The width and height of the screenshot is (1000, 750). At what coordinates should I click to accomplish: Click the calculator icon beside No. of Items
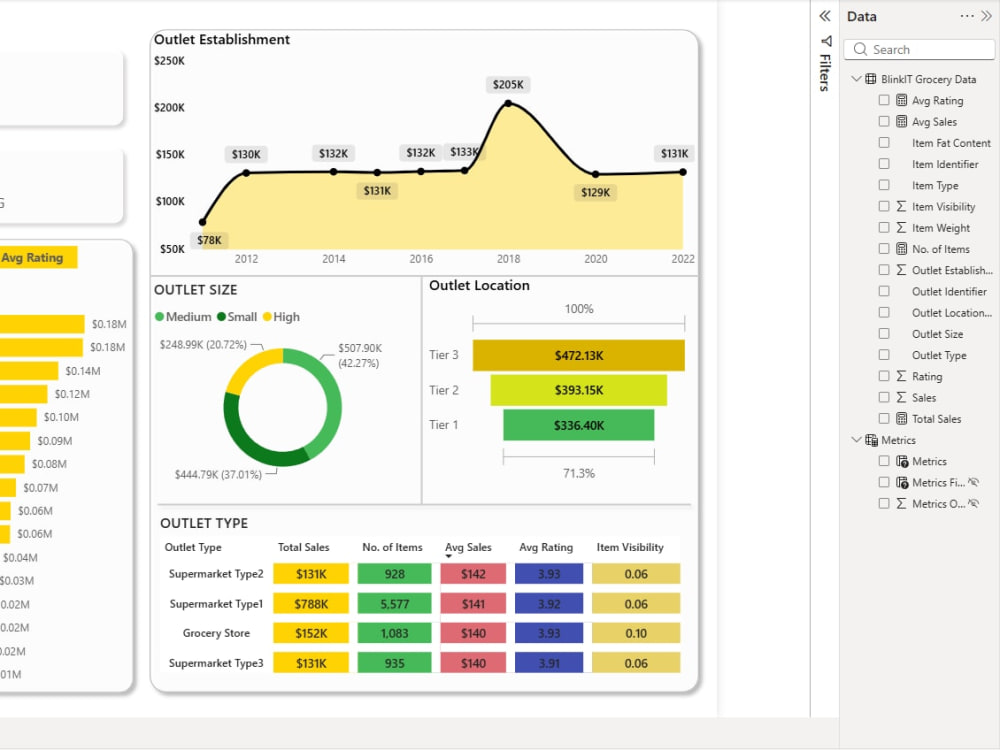[901, 249]
